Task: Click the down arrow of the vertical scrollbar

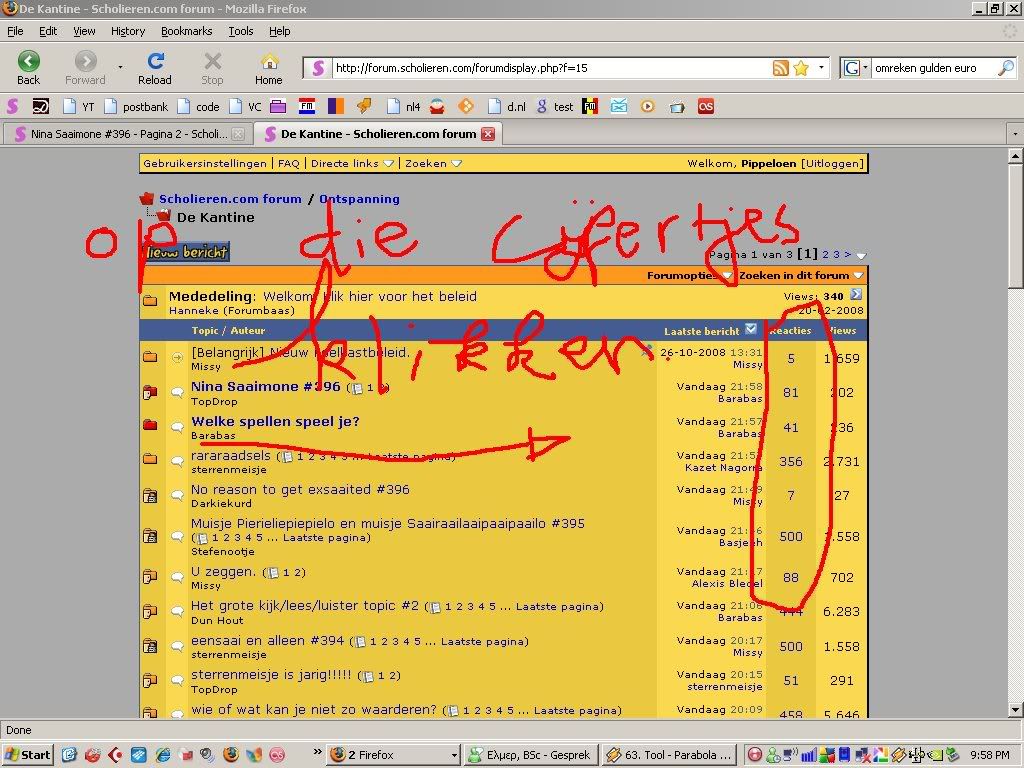Action: 1015,710
